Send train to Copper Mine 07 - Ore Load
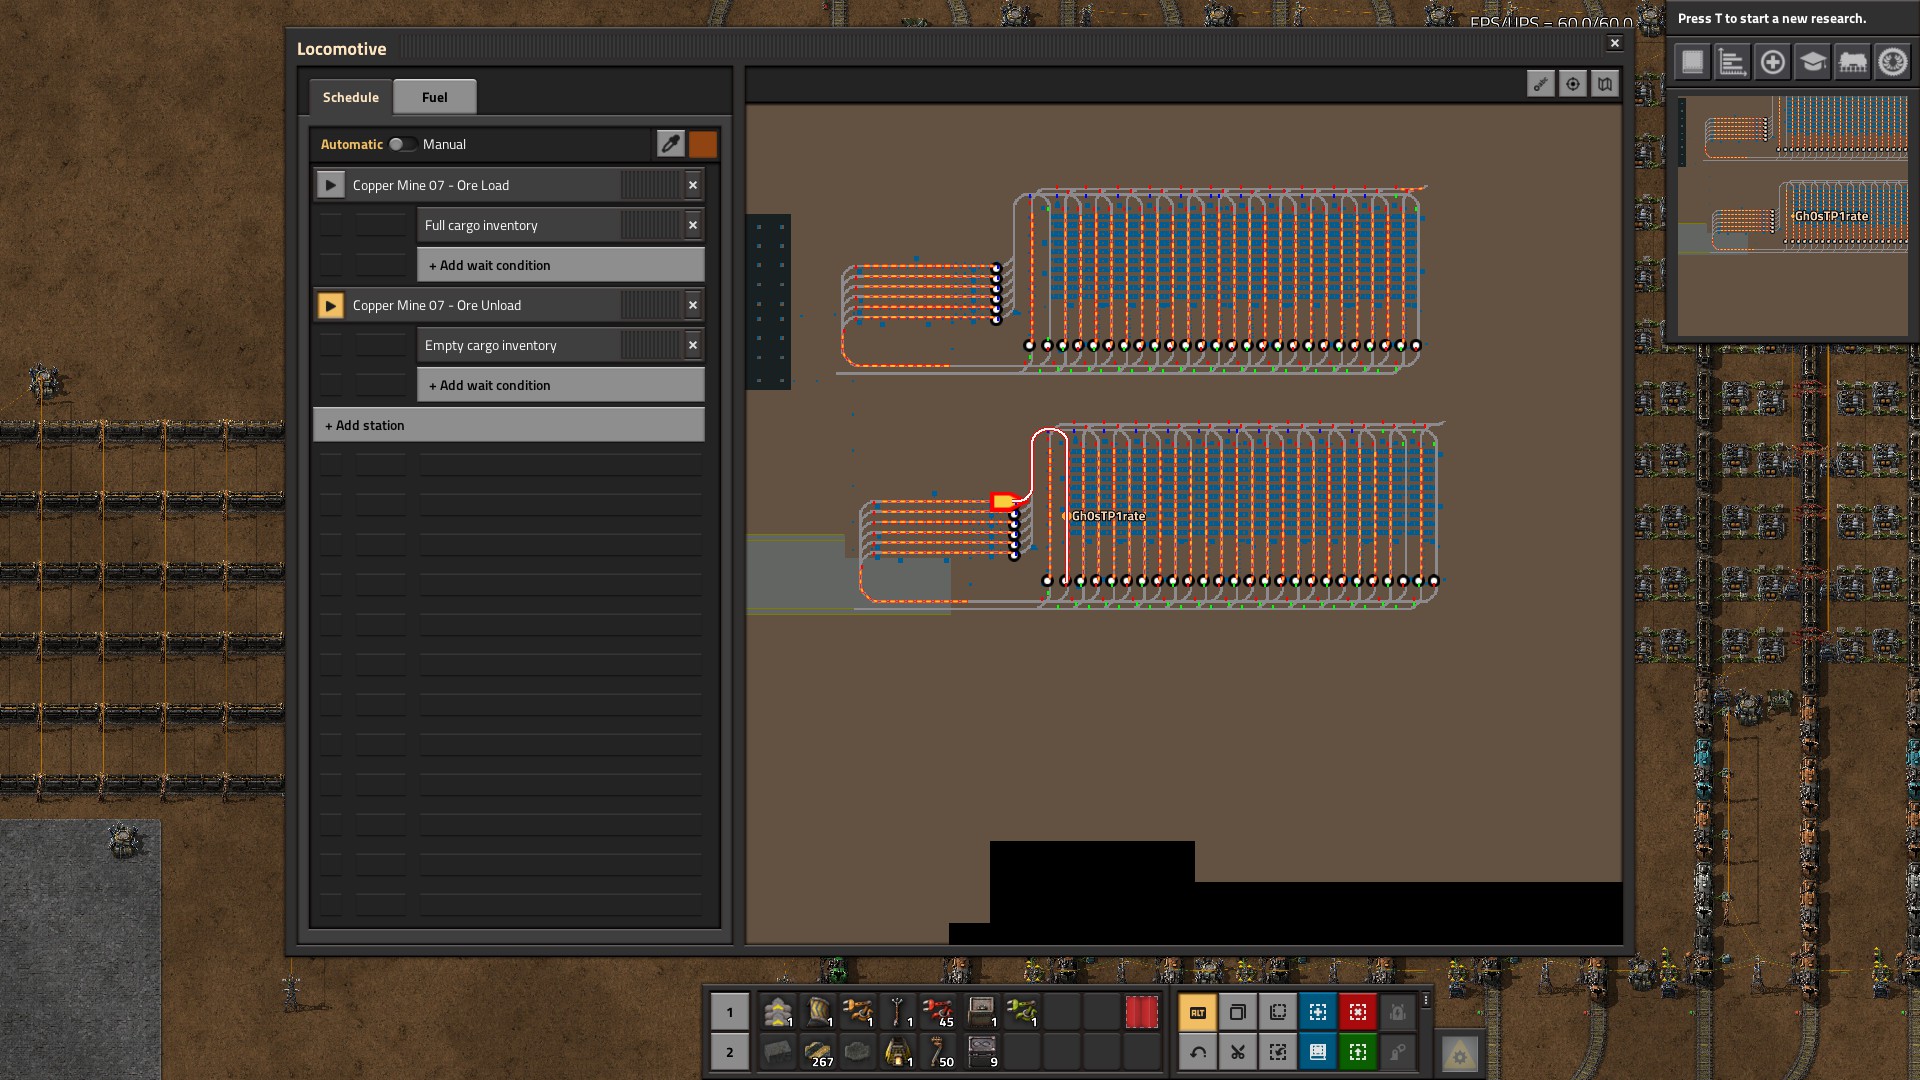Screen dimensions: 1920x1080 [331, 185]
